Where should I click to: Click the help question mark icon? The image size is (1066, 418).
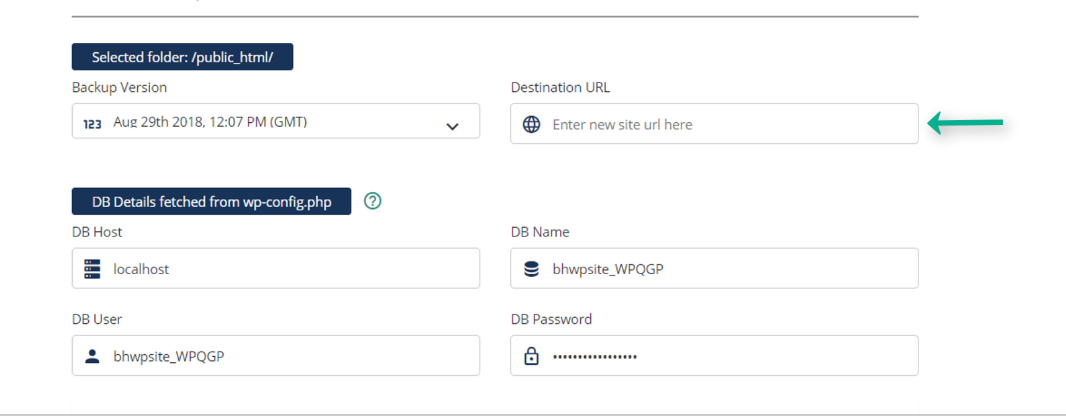click(373, 201)
